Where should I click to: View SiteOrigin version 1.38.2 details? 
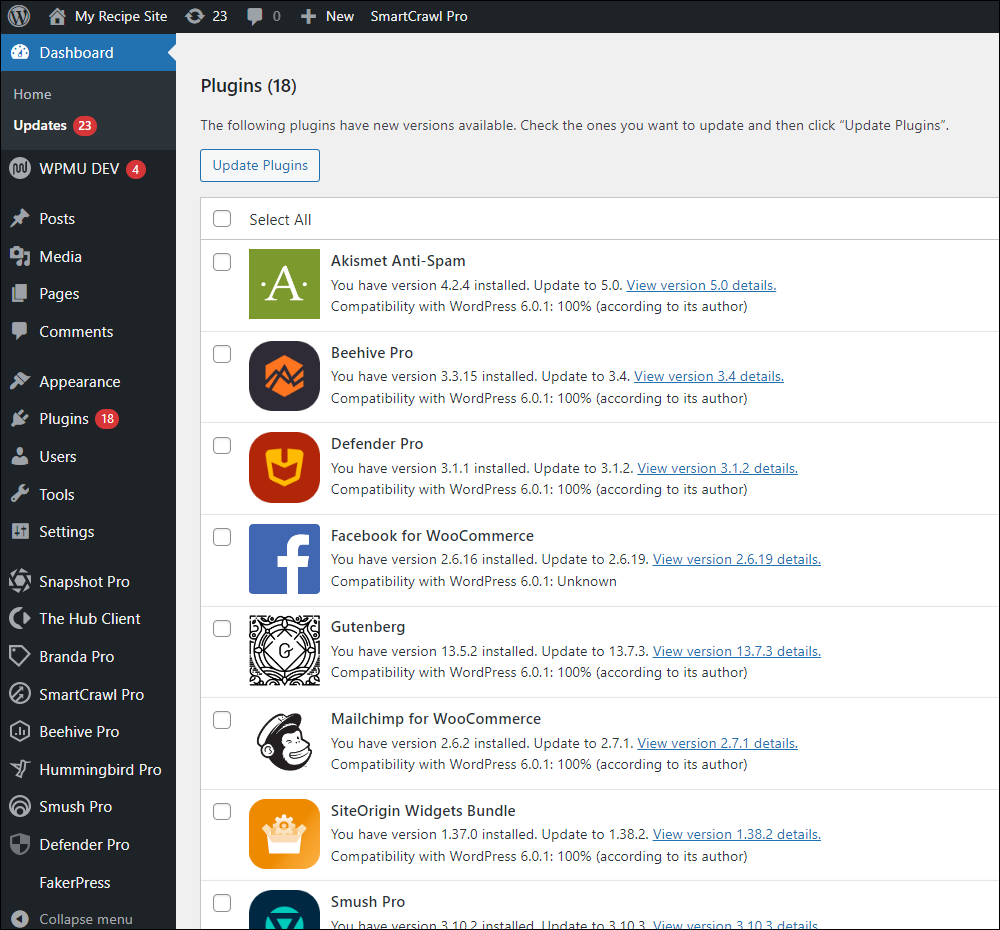click(737, 834)
